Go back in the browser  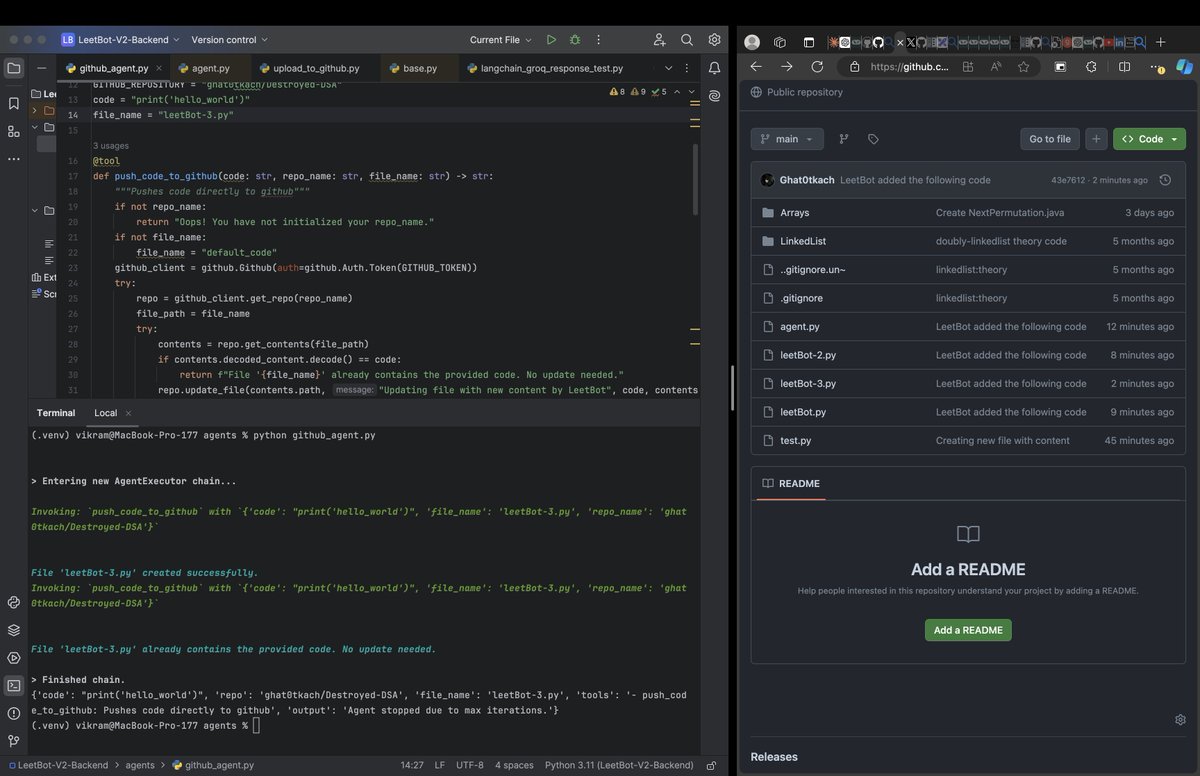pyautogui.click(x=756, y=67)
